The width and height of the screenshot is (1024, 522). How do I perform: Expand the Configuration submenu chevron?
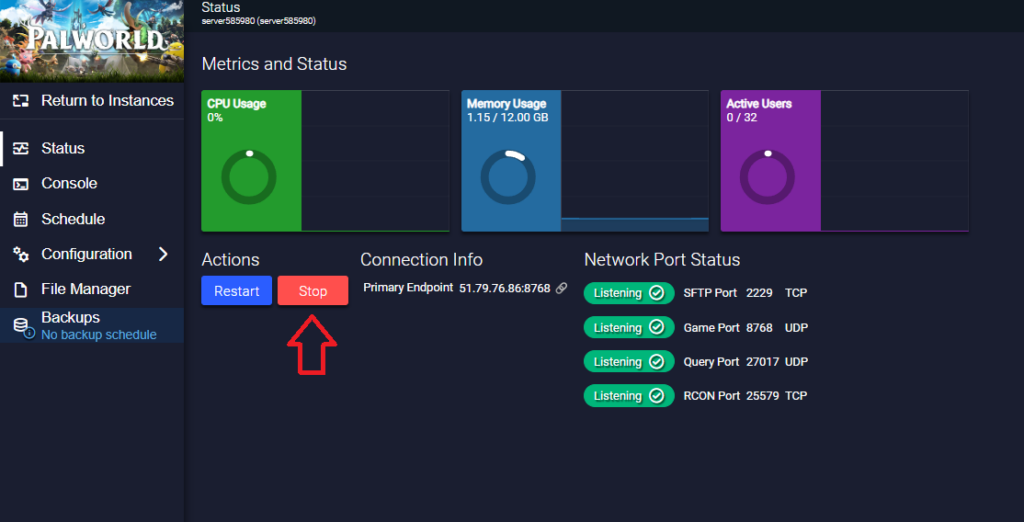click(x=163, y=254)
